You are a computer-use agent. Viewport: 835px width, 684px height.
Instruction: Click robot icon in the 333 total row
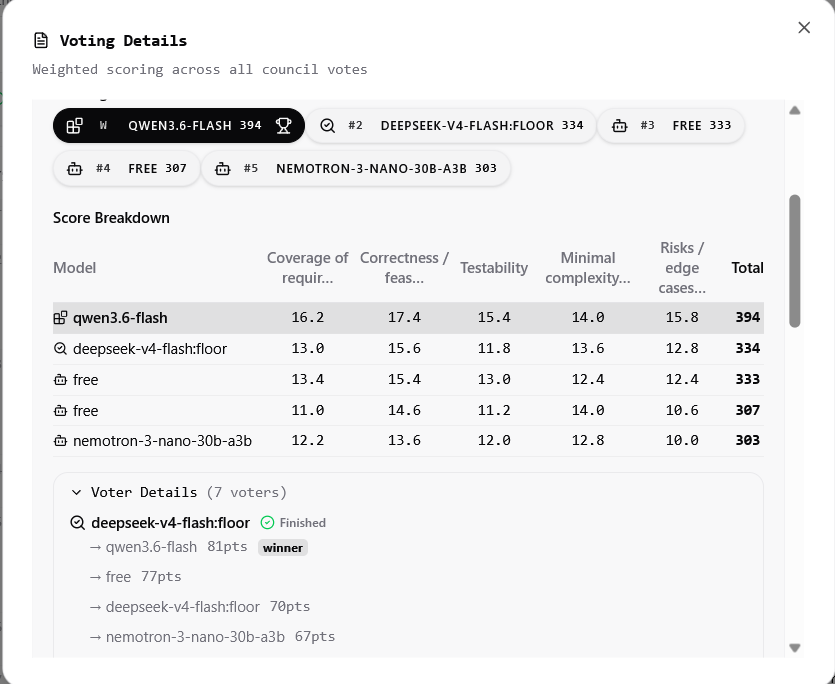[x=60, y=380]
